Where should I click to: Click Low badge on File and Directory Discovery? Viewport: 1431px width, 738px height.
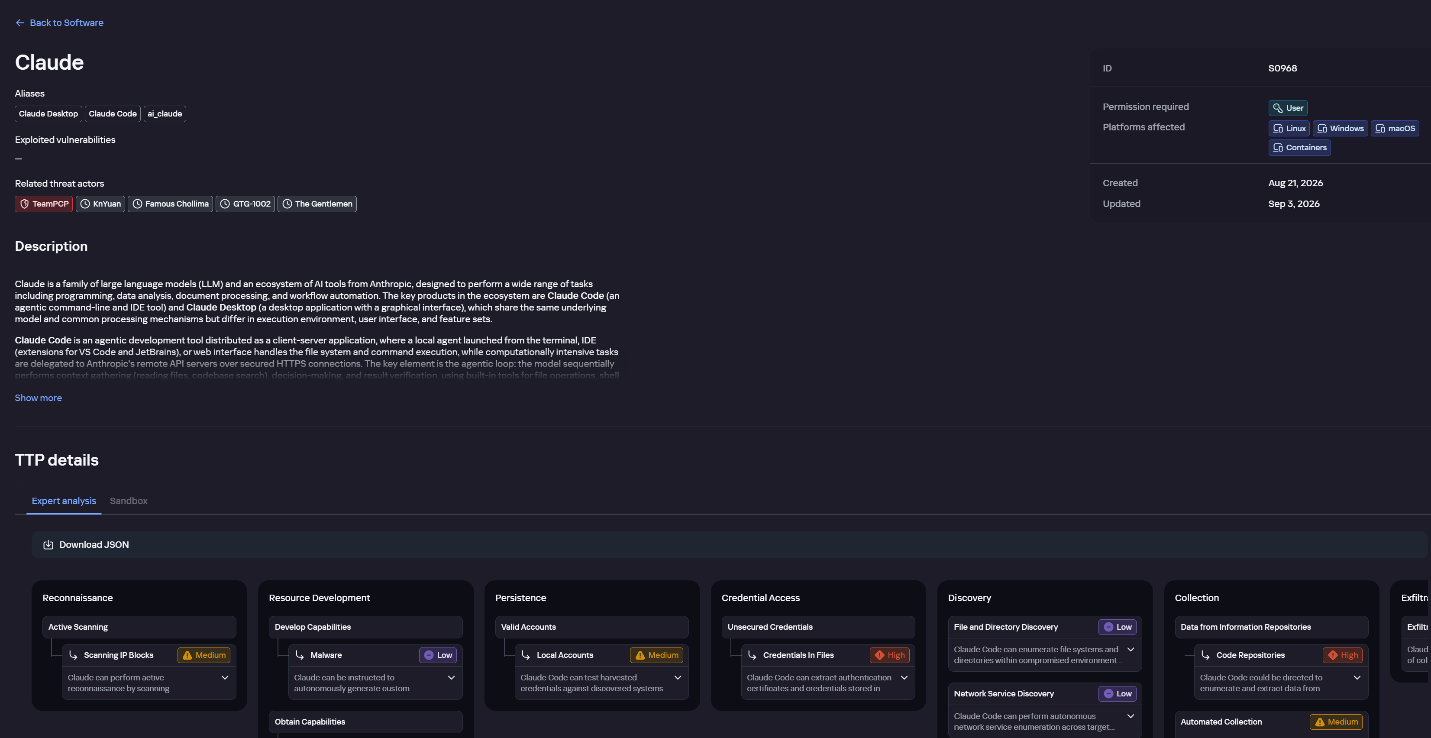click(x=1117, y=627)
